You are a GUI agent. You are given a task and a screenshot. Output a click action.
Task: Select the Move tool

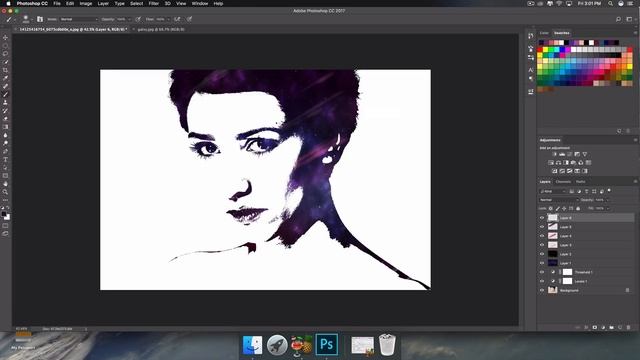coord(5,38)
